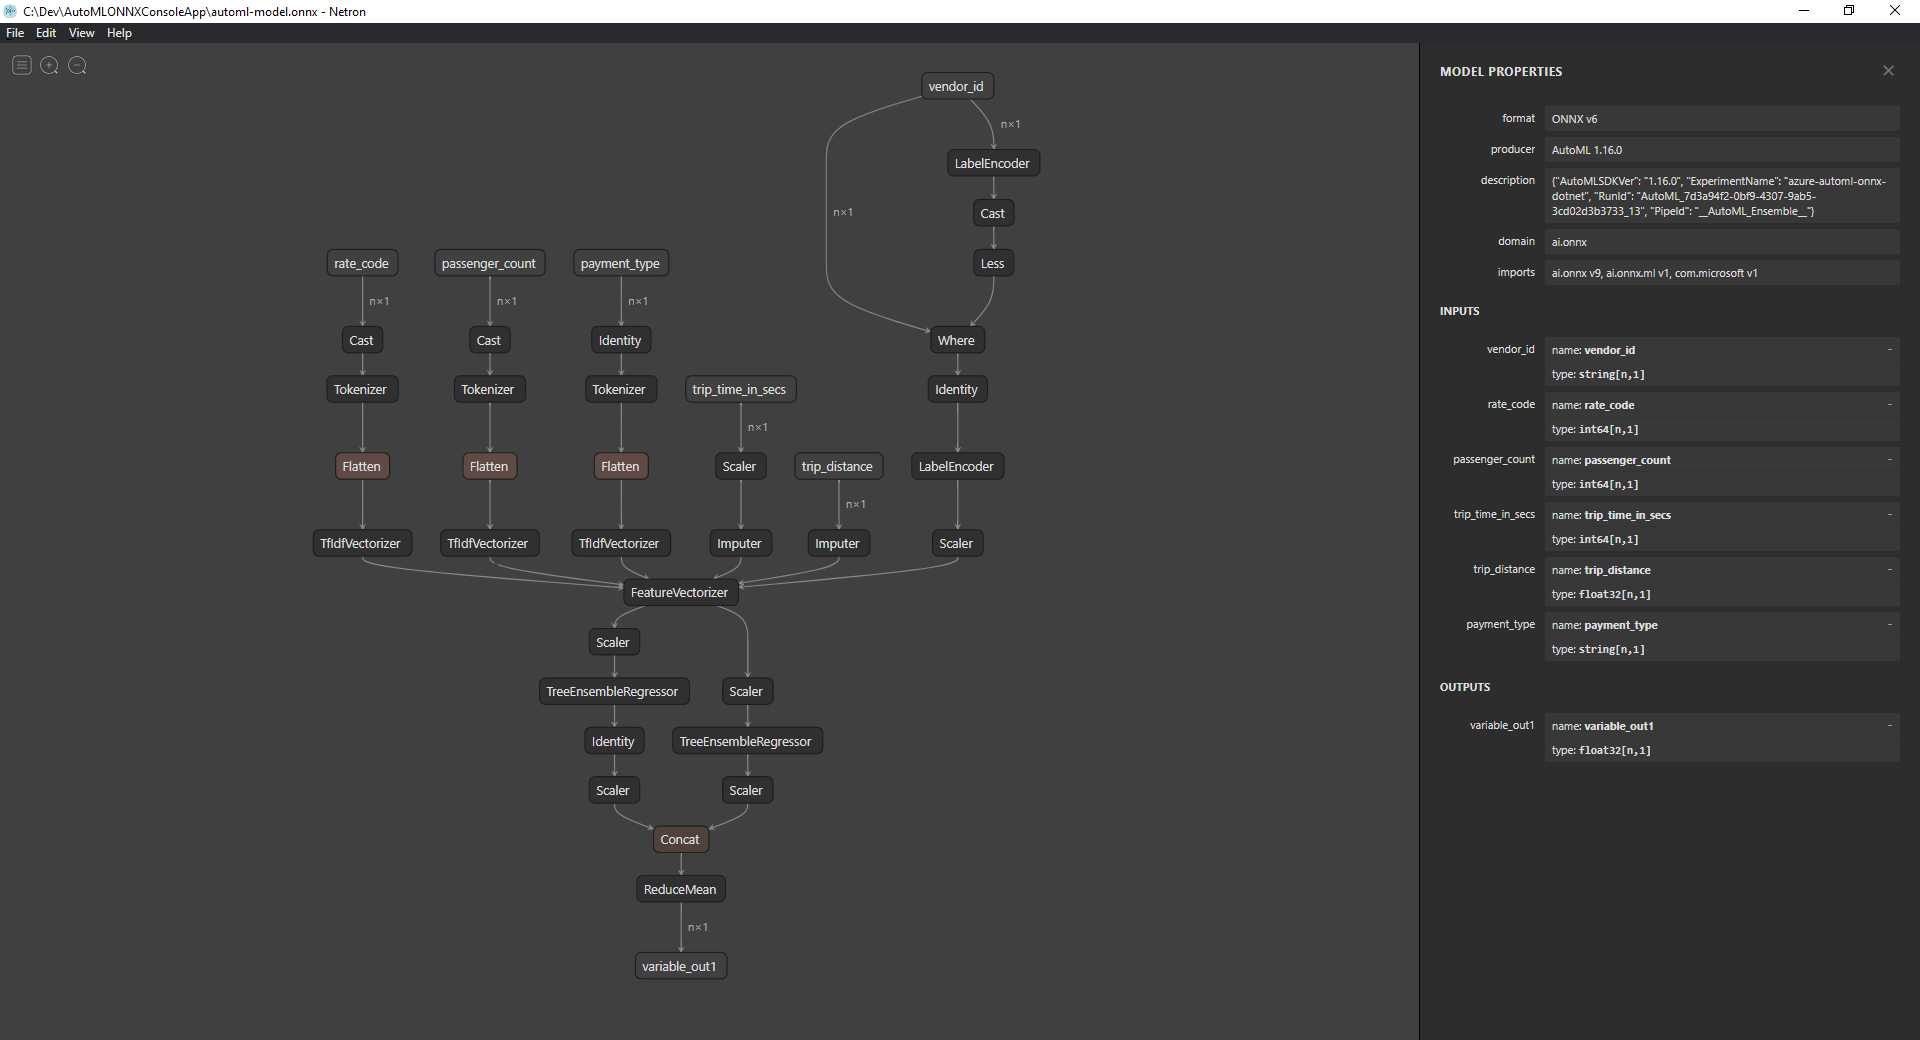1920x1040 pixels.
Task: Restore down the Netron window
Action: point(1849,11)
